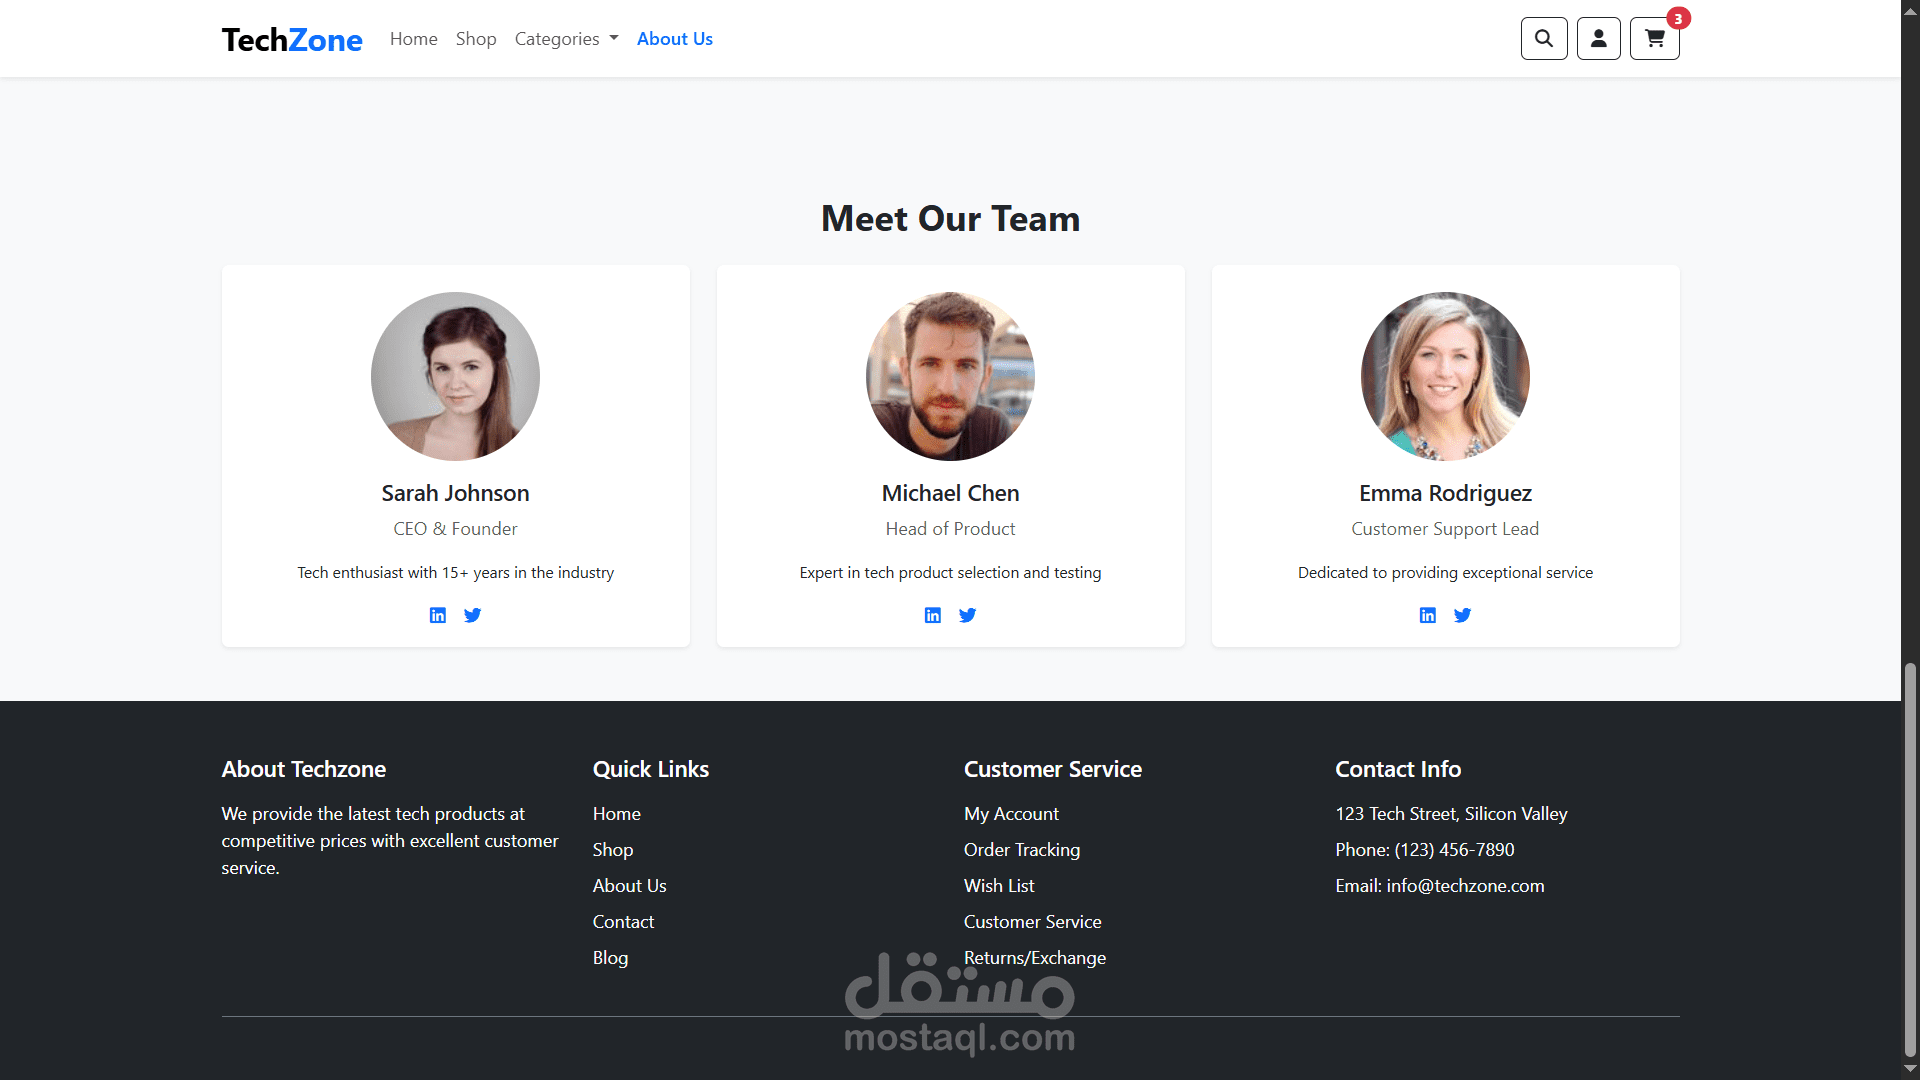Open Michael Chen's Twitter icon

(x=968, y=615)
